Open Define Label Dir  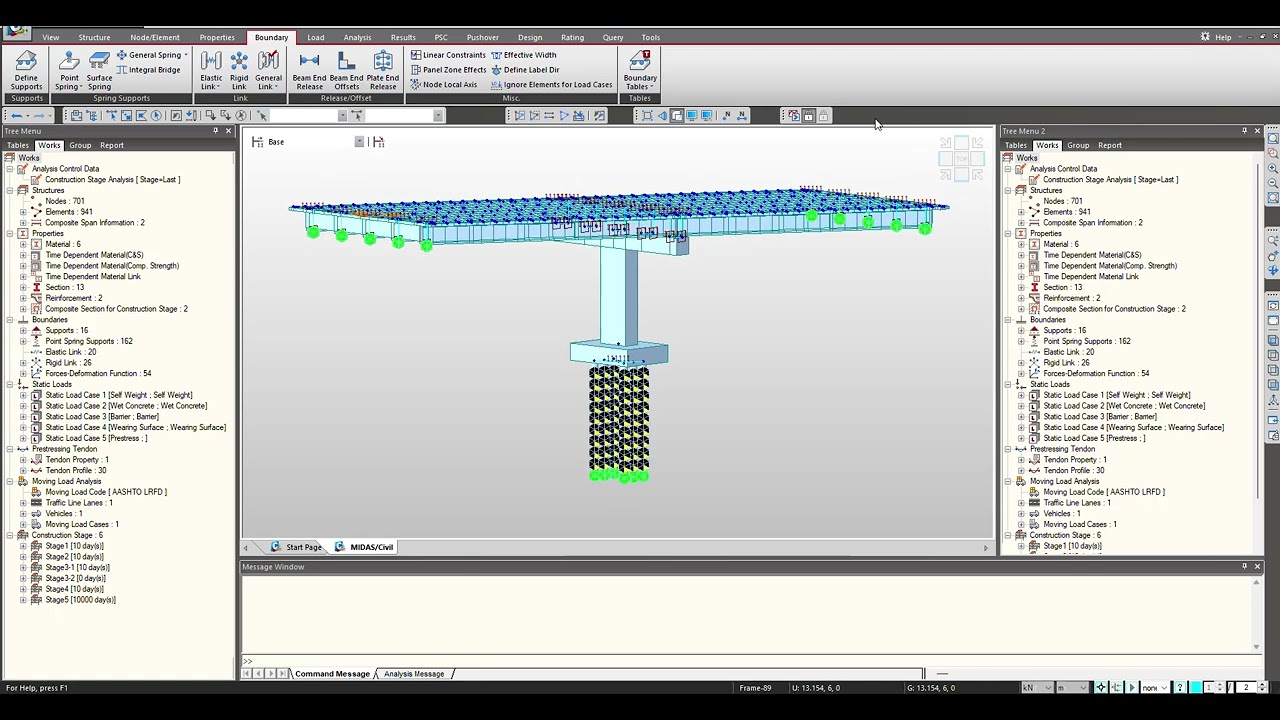(525, 70)
